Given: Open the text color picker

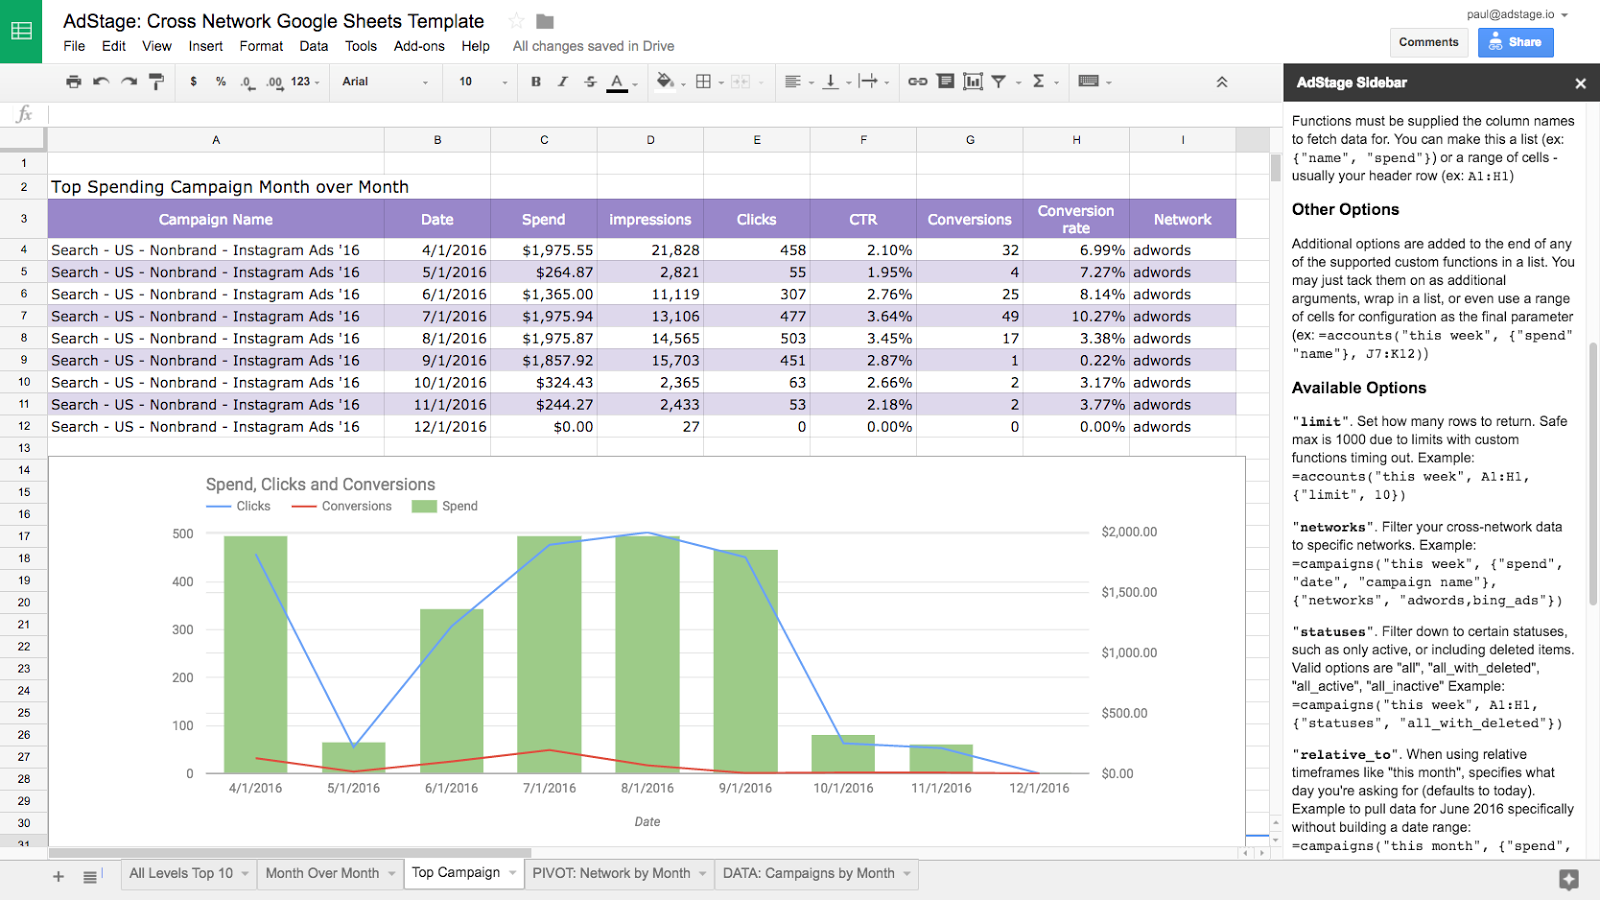Looking at the screenshot, I should pos(617,82).
